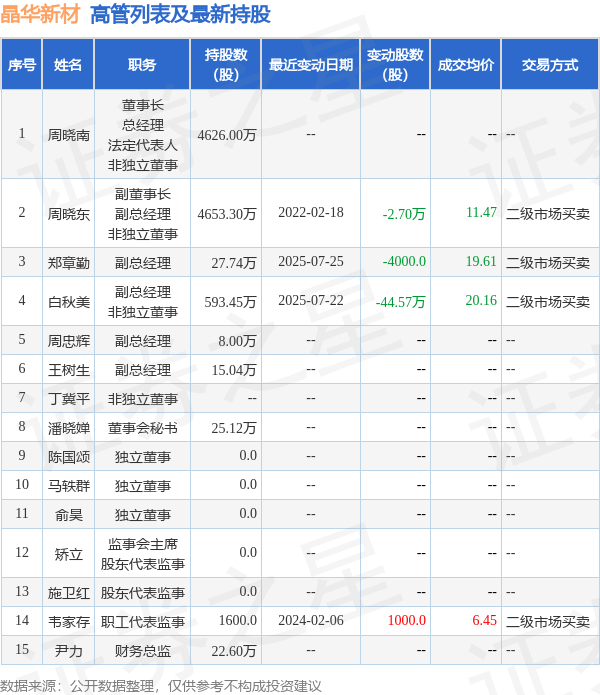Click 二级市场买卖 in 韦家存's row
Image resolution: width=600 pixels, height=695 pixels.
[x=548, y=621]
